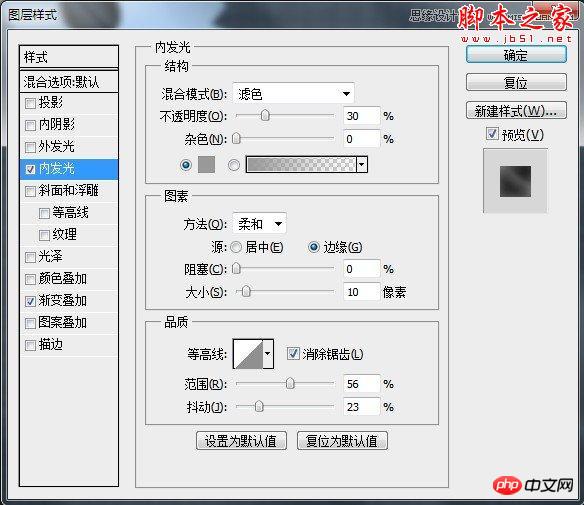
Task: Click the 复位 reset button
Action: click(x=516, y=82)
